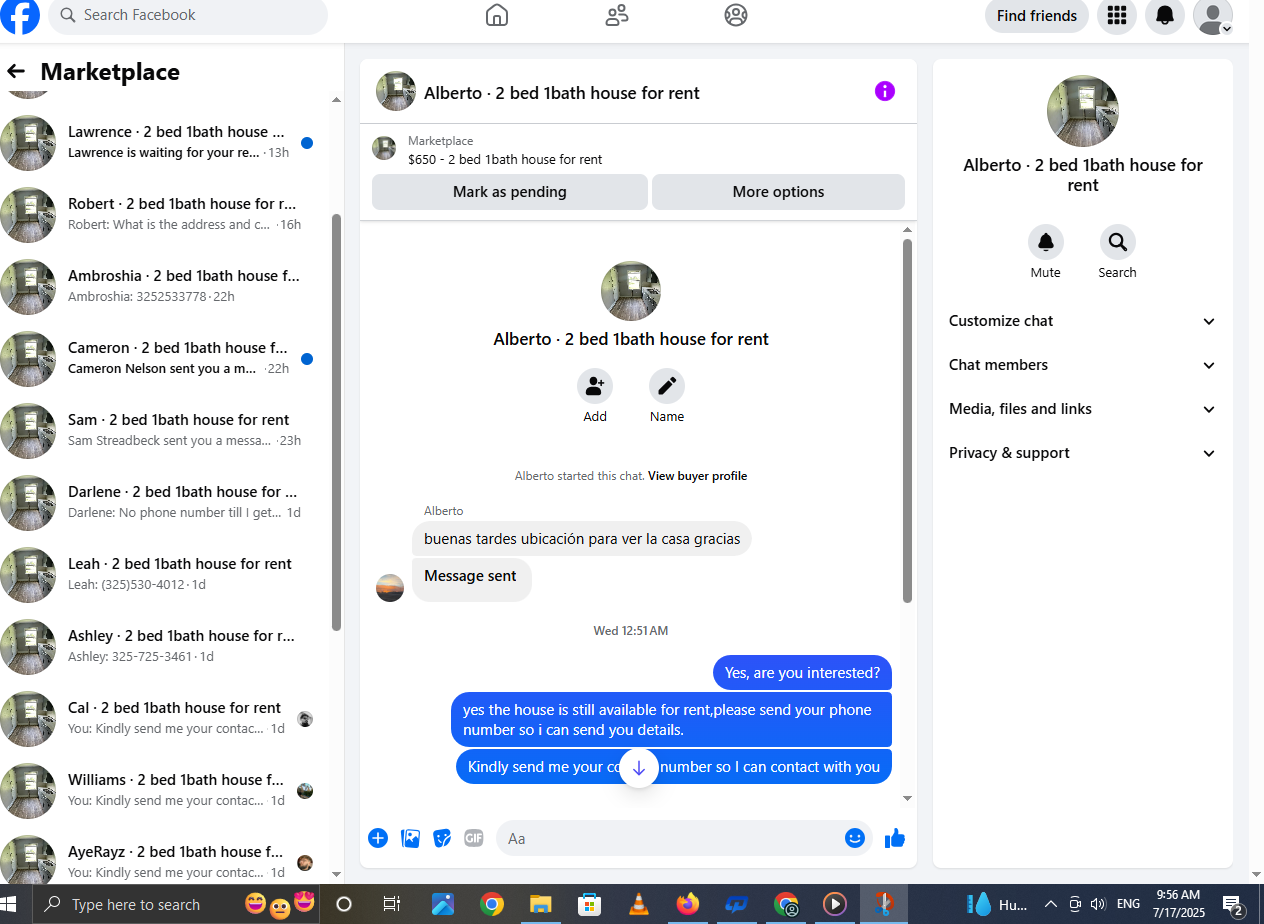Open Windows notification center icon
Viewport: 1264px width, 924px height.
(1232, 905)
